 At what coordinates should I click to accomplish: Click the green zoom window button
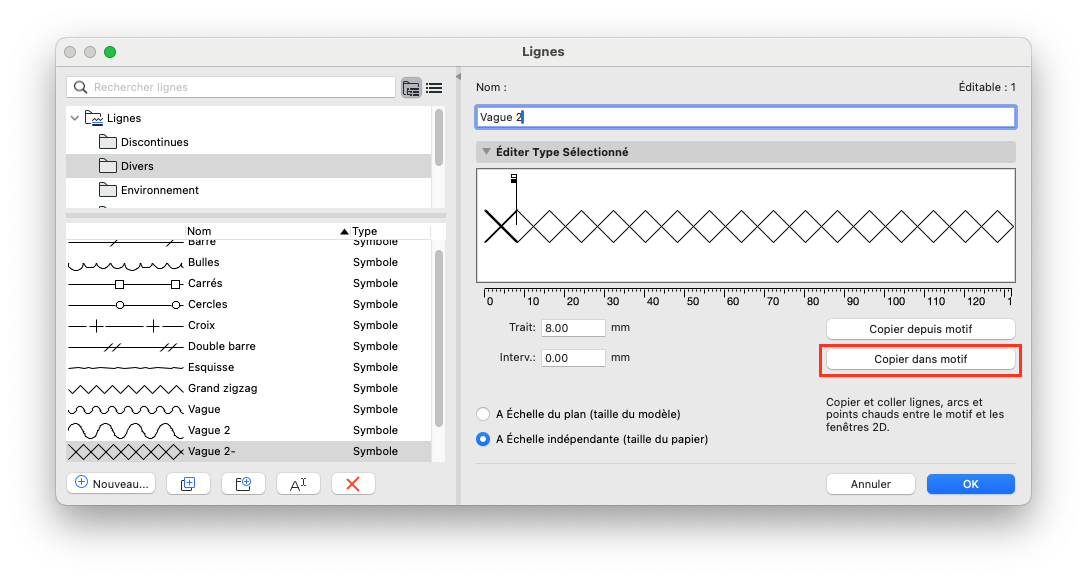coord(110,52)
